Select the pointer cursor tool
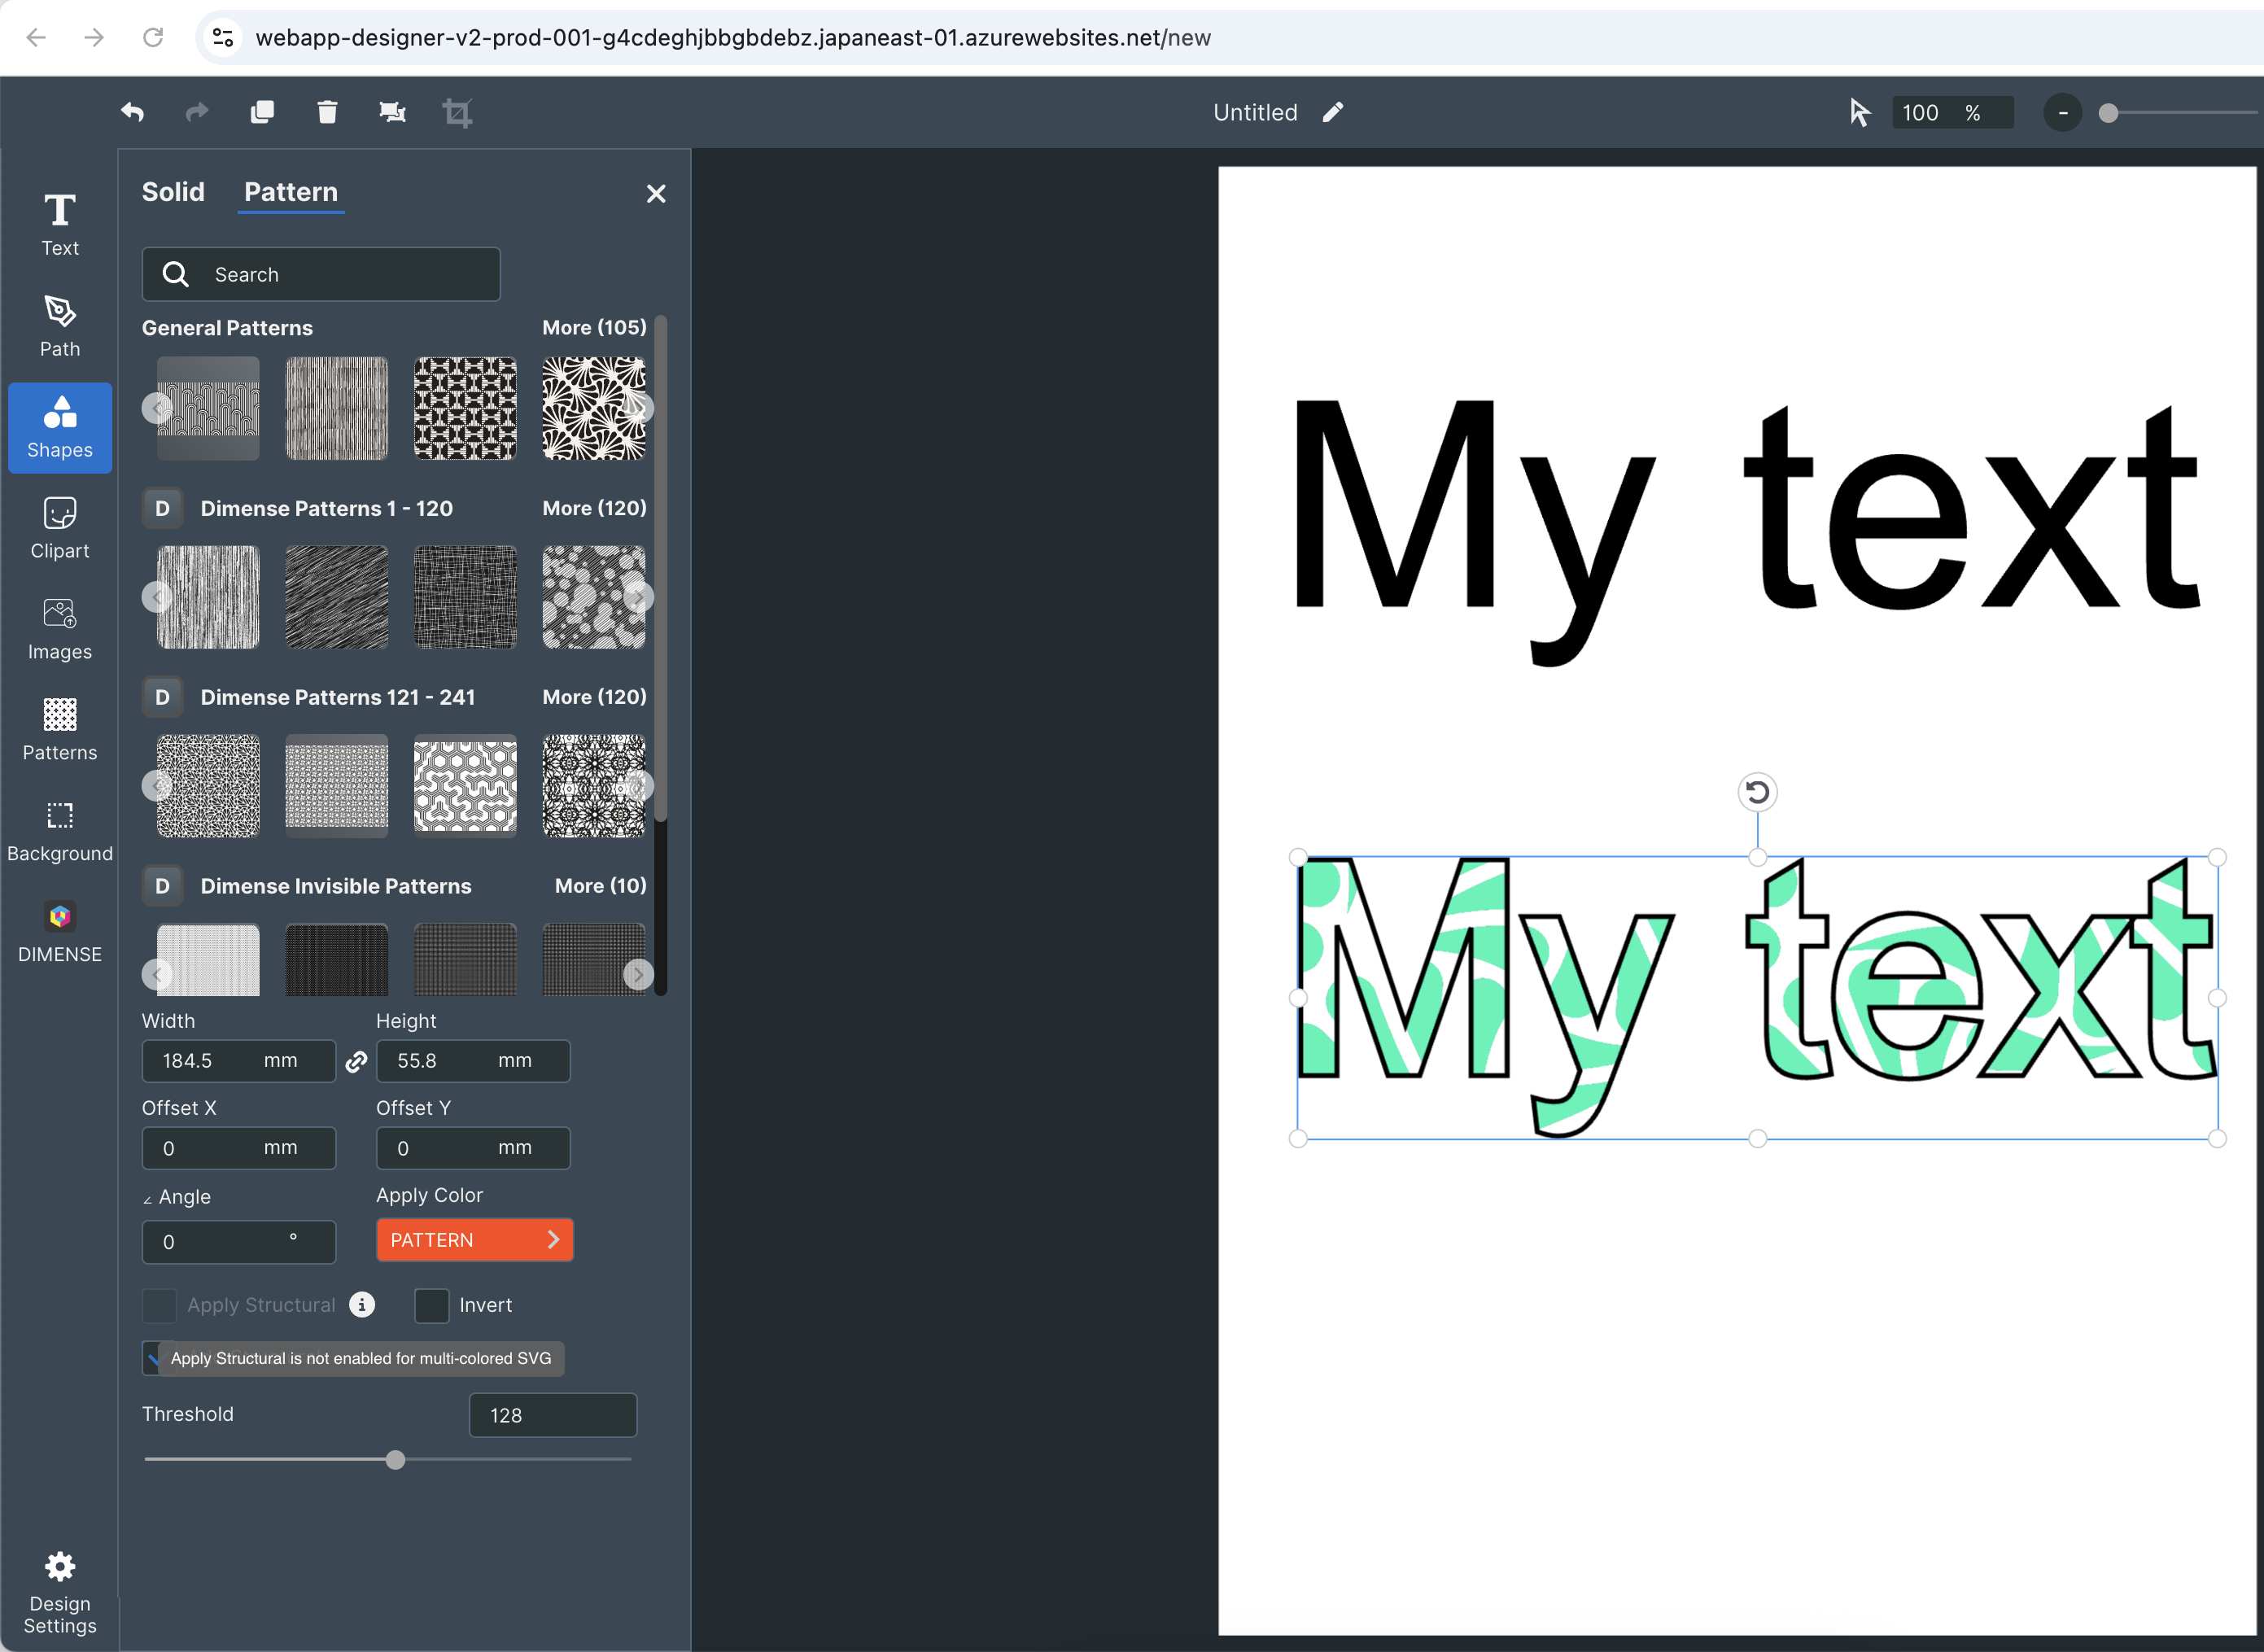This screenshot has width=2264, height=1652. pos(1859,112)
